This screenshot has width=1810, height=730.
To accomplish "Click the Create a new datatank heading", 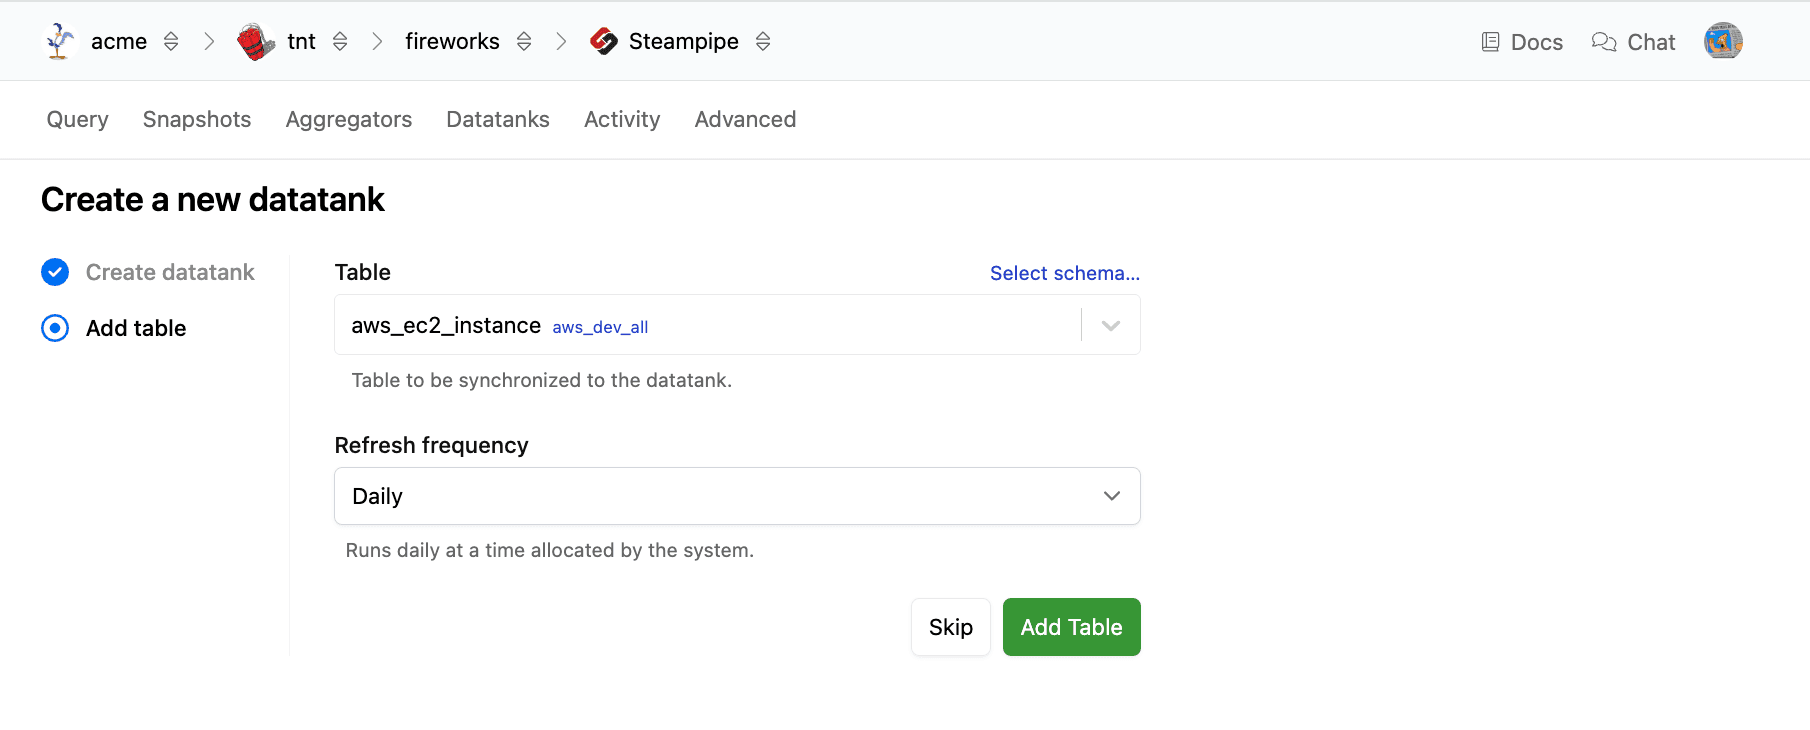I will 213,200.
